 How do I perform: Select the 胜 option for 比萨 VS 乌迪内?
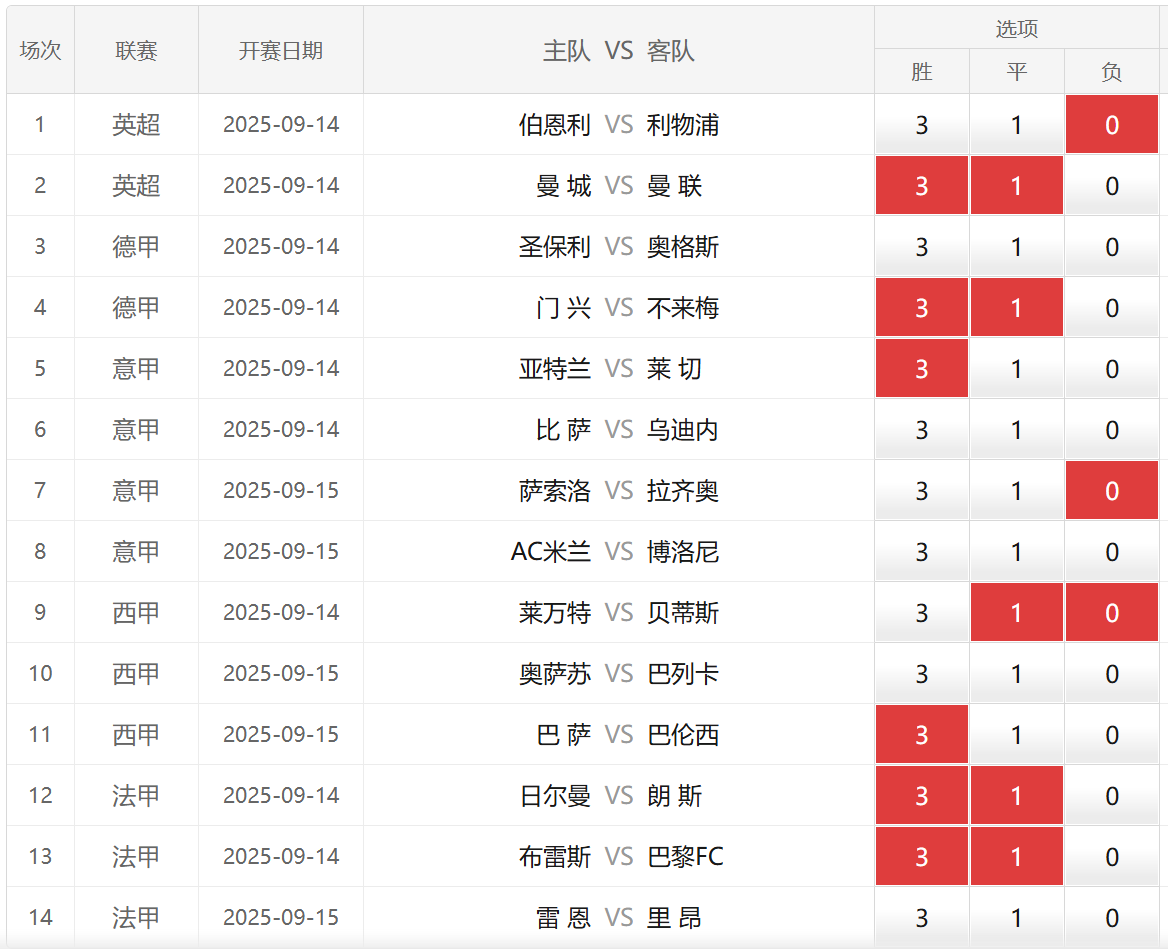pos(921,430)
